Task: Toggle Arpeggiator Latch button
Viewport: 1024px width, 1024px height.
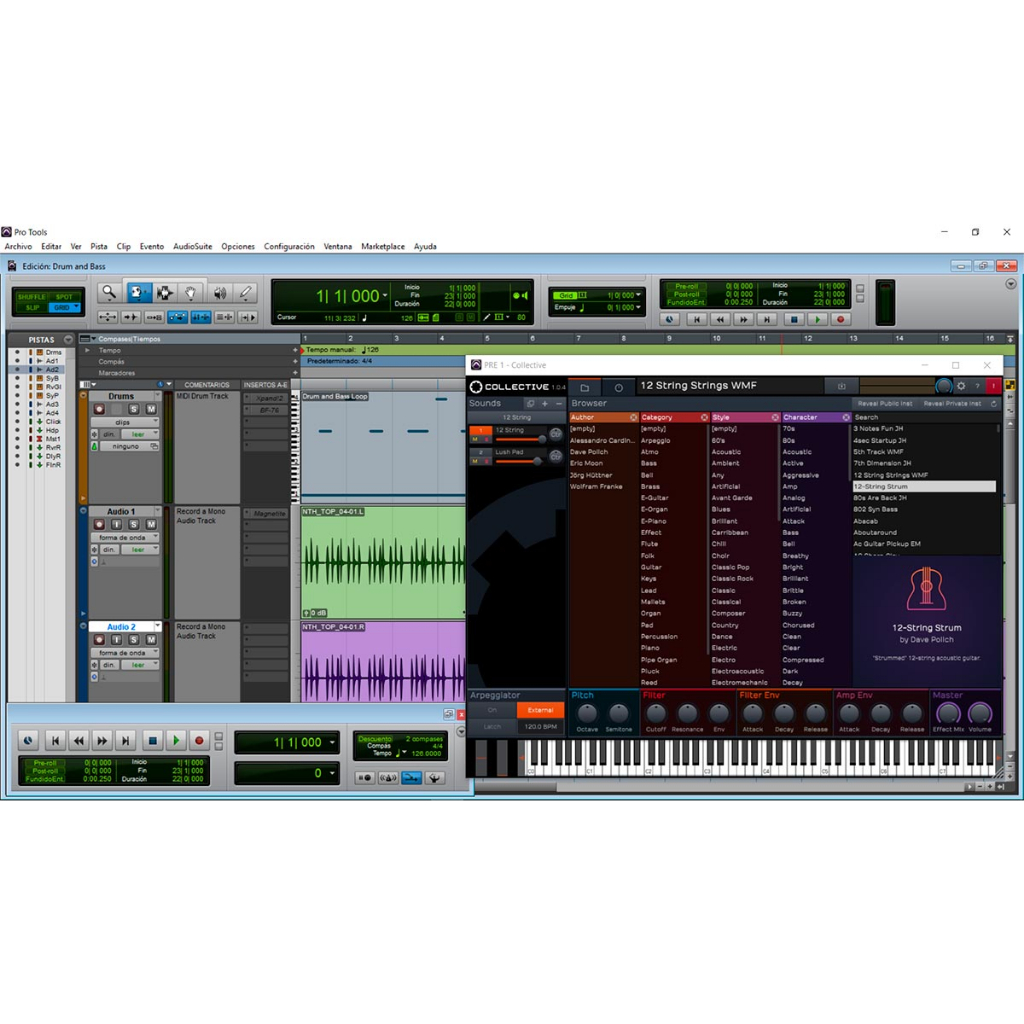Action: (x=492, y=726)
